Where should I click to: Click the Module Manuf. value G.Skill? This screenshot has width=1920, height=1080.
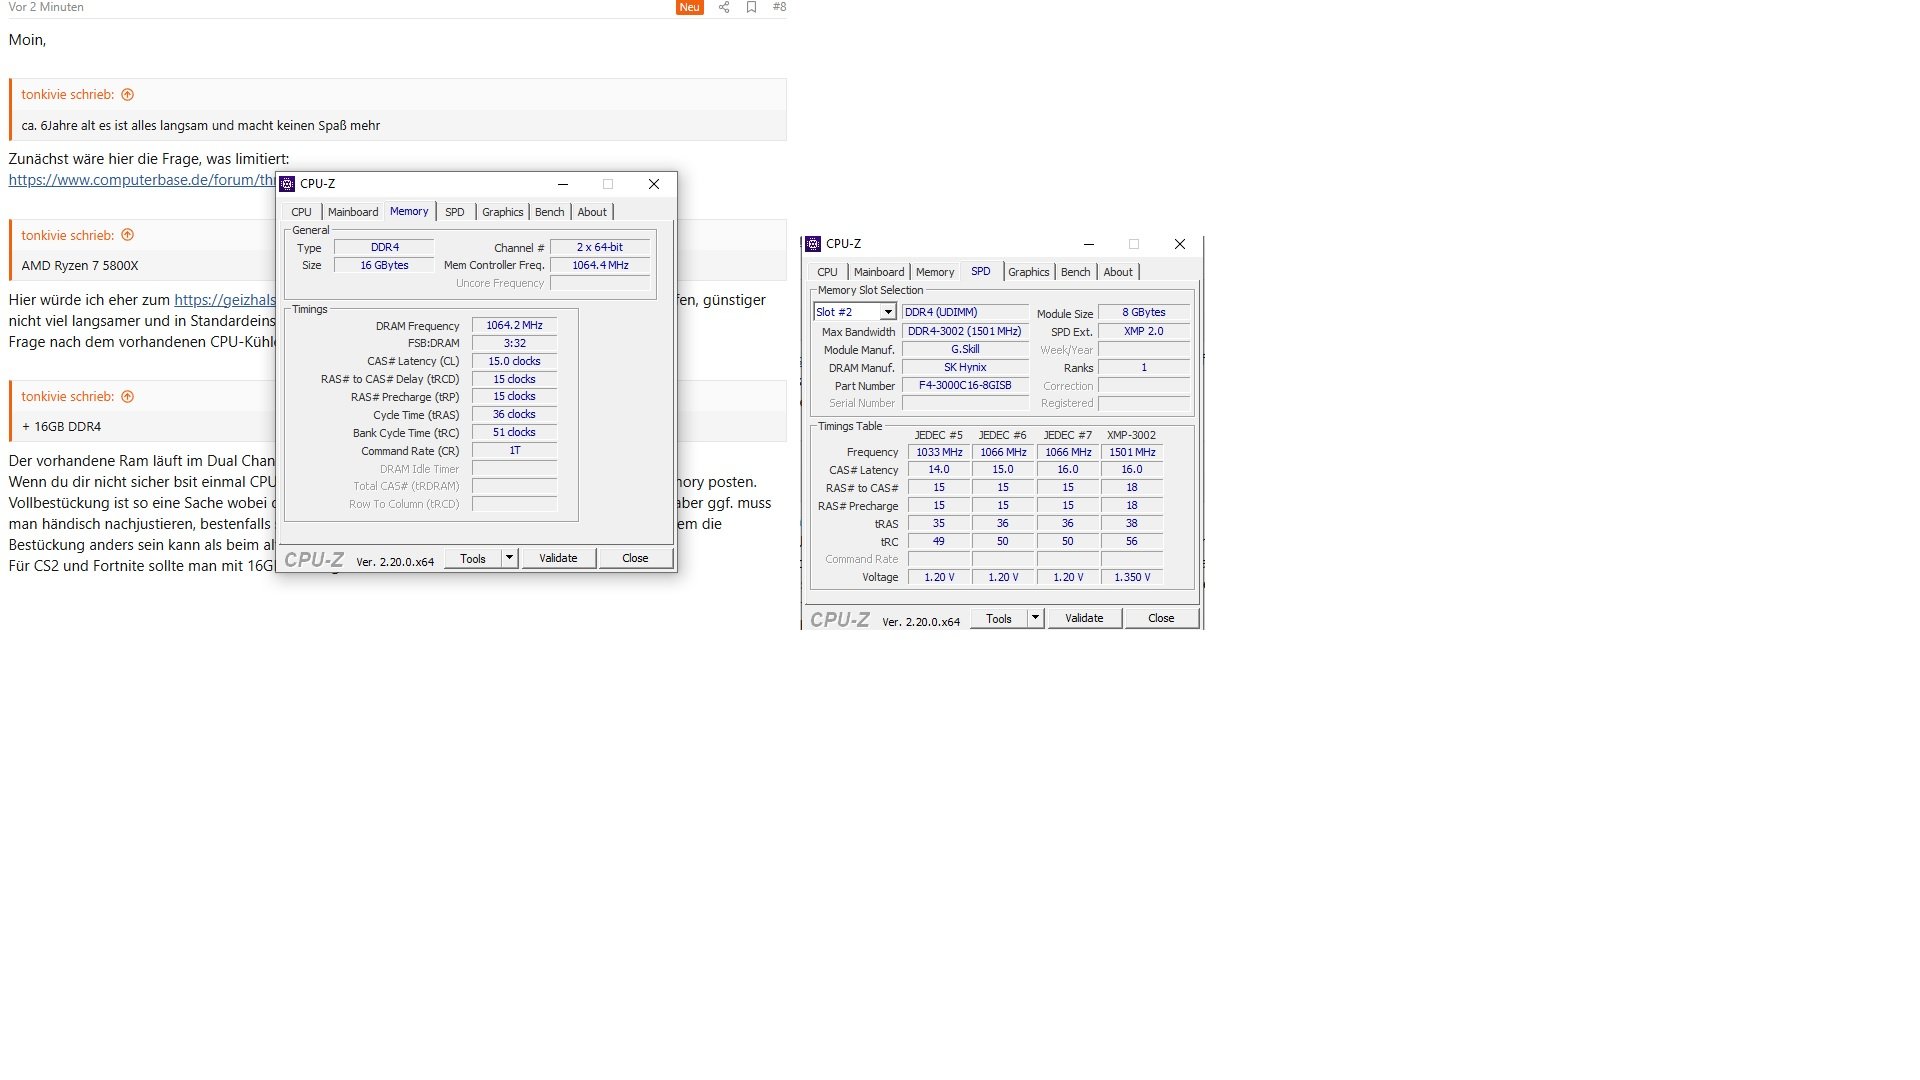[965, 349]
